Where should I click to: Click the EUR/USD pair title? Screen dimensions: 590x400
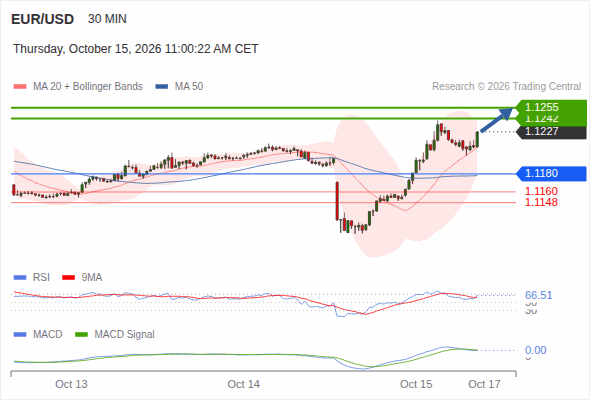pos(43,19)
